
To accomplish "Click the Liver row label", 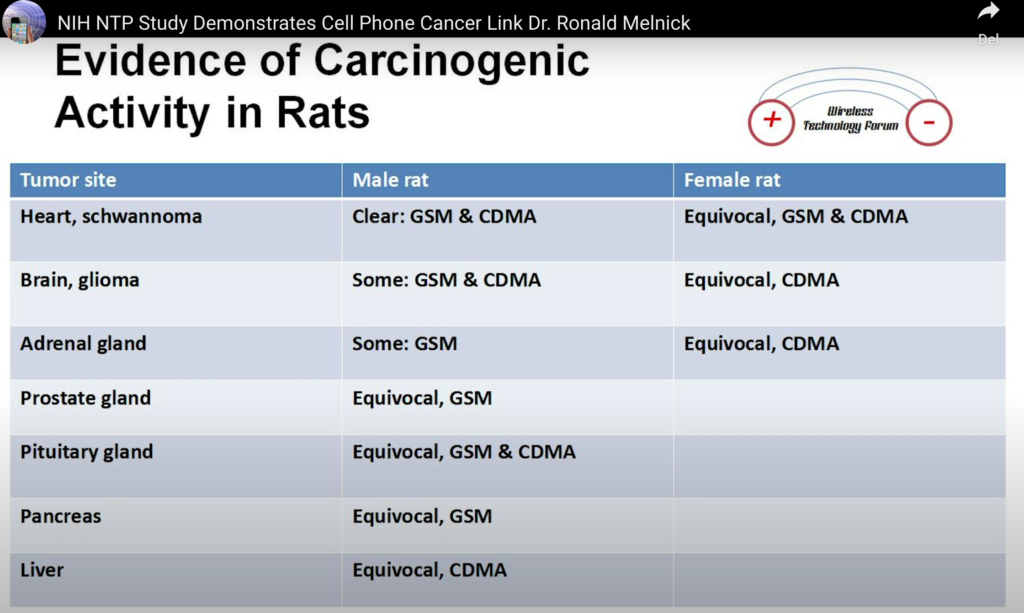I will [42, 570].
